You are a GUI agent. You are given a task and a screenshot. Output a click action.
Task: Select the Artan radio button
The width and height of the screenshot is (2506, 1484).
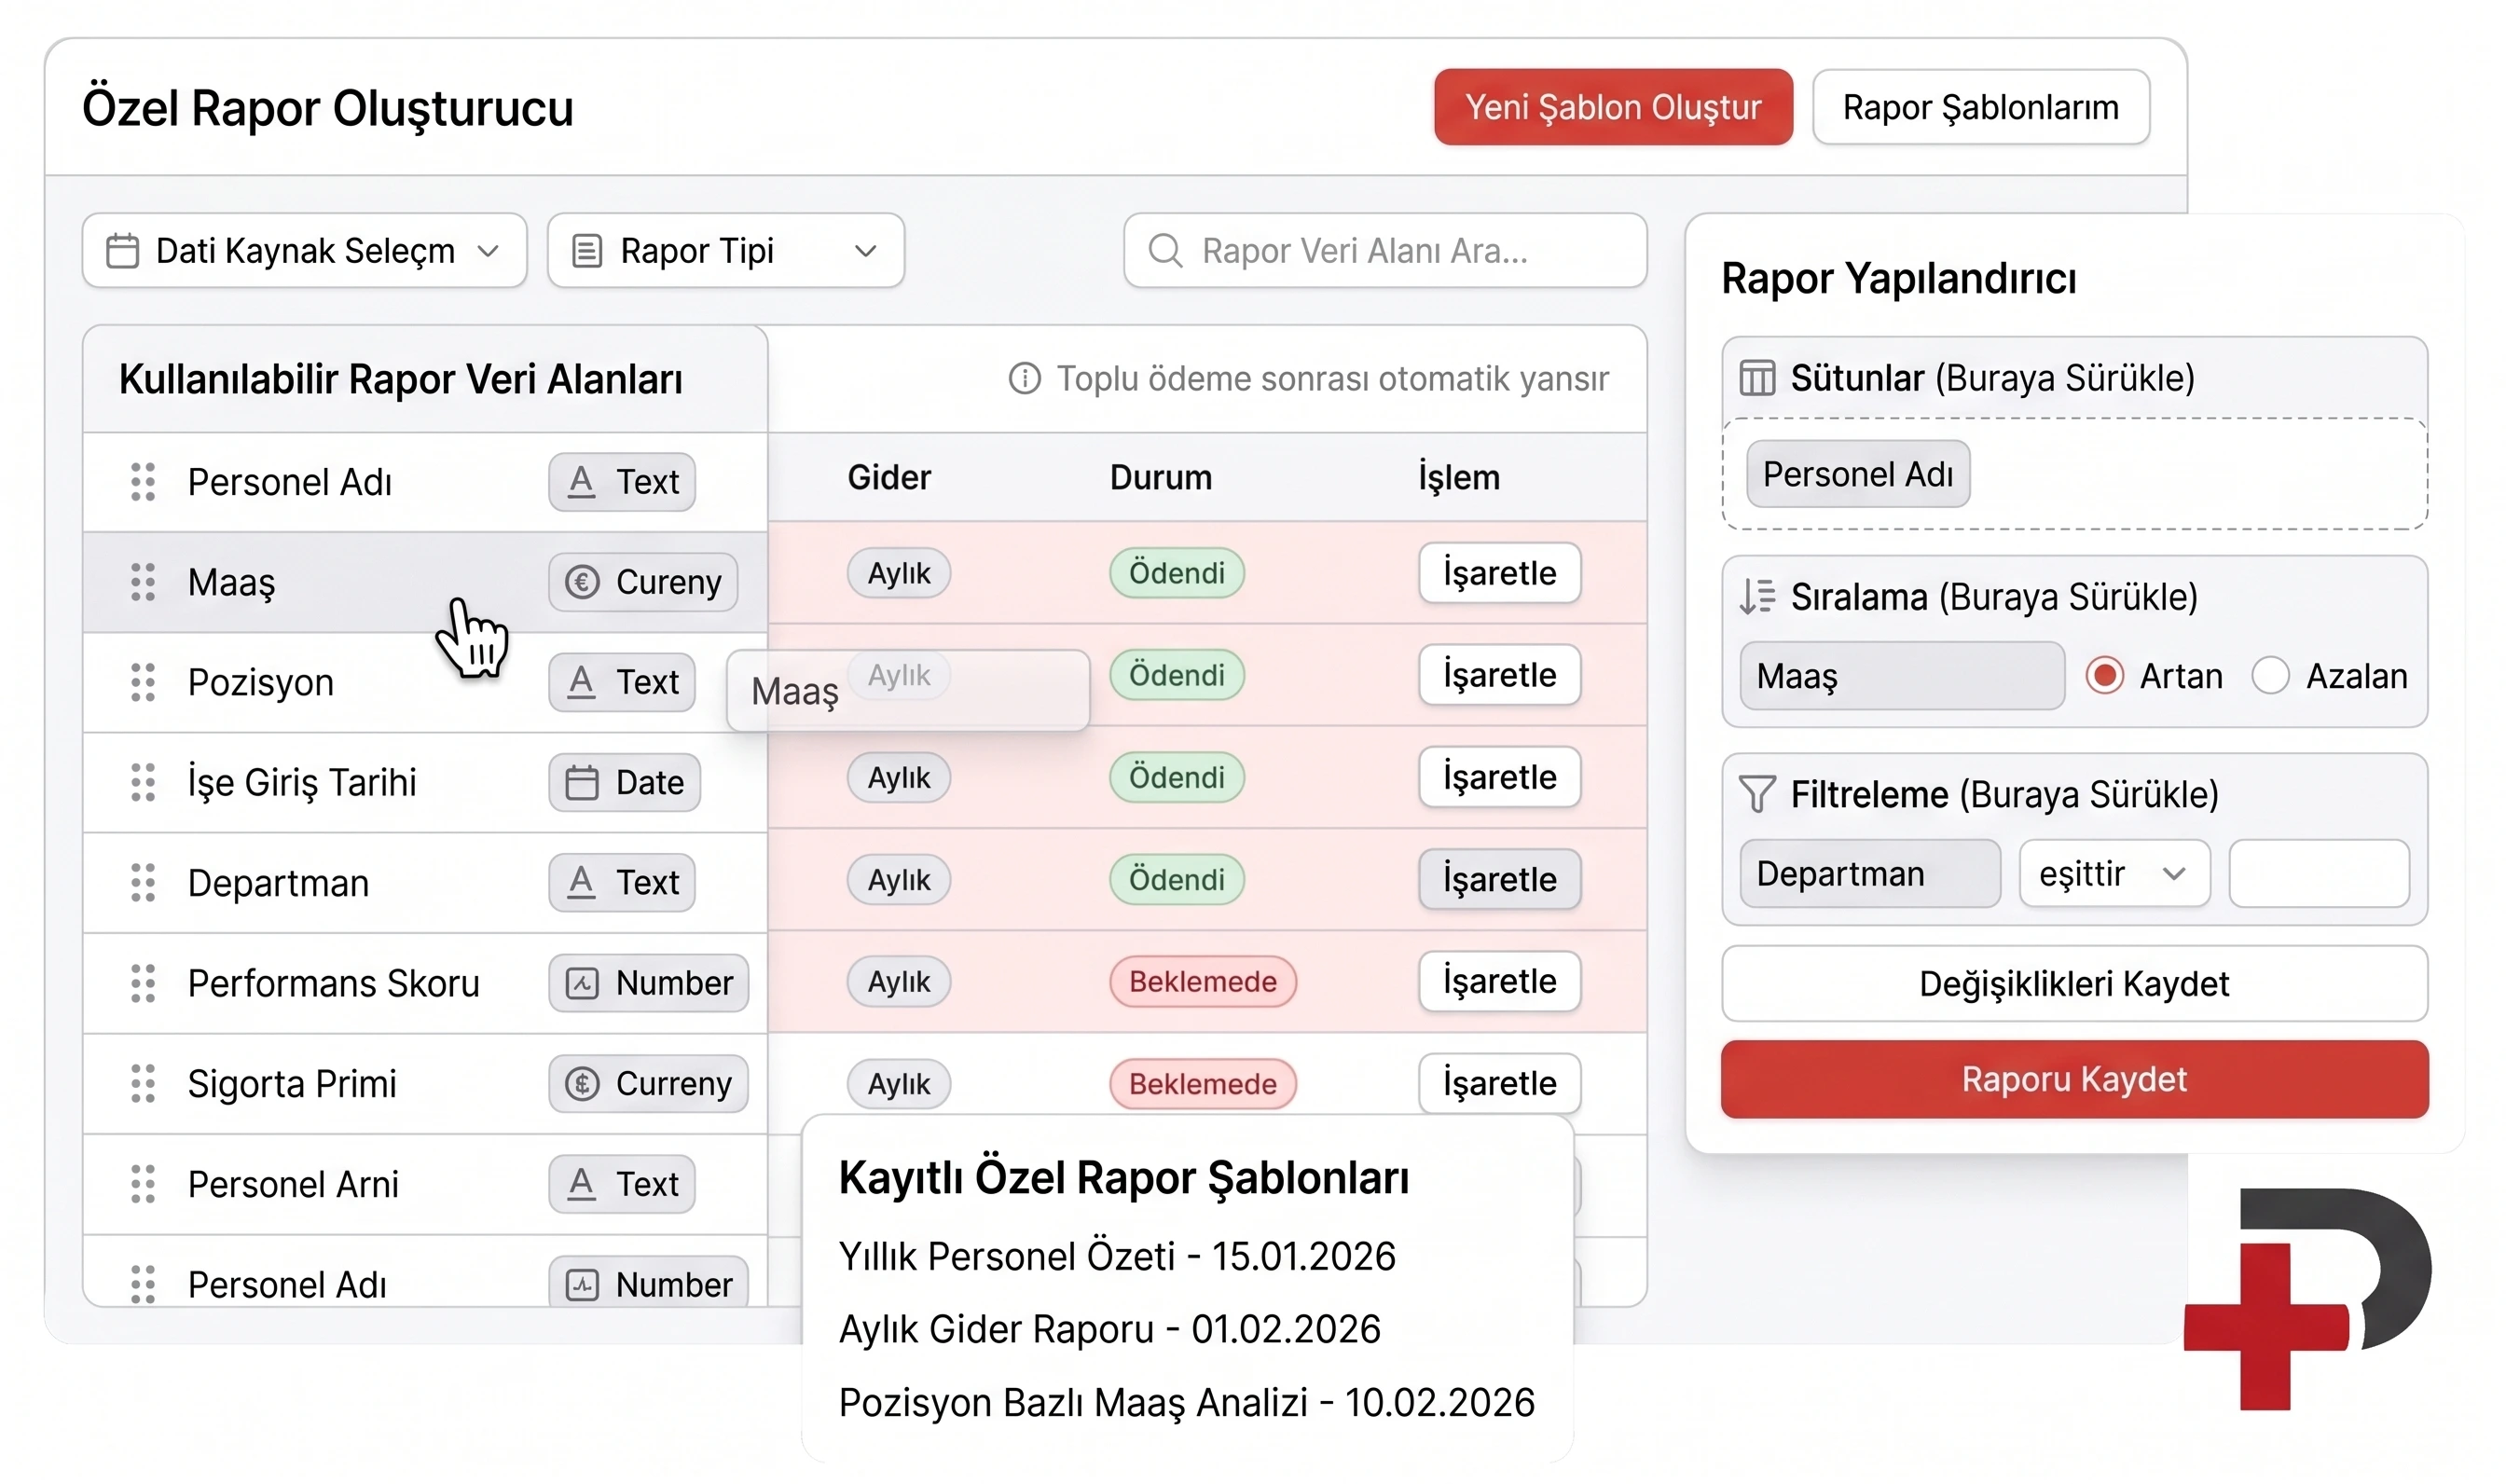2104,676
